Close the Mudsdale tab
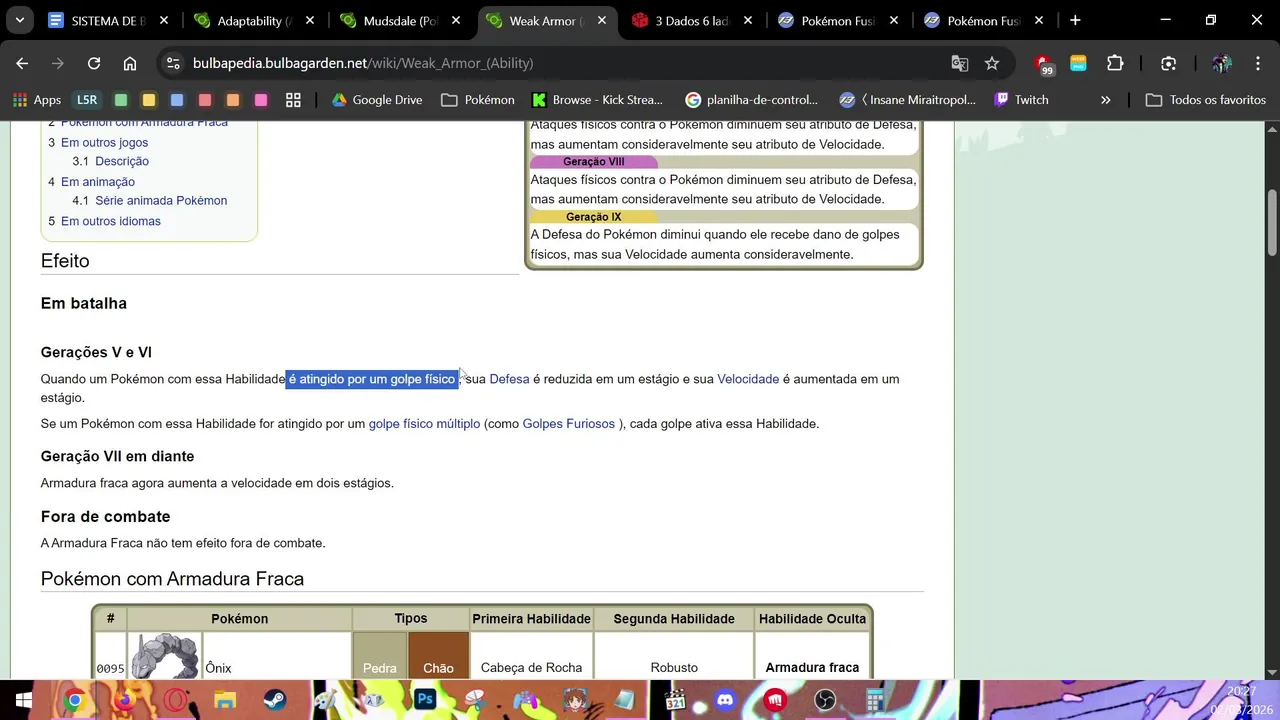 pyautogui.click(x=456, y=20)
